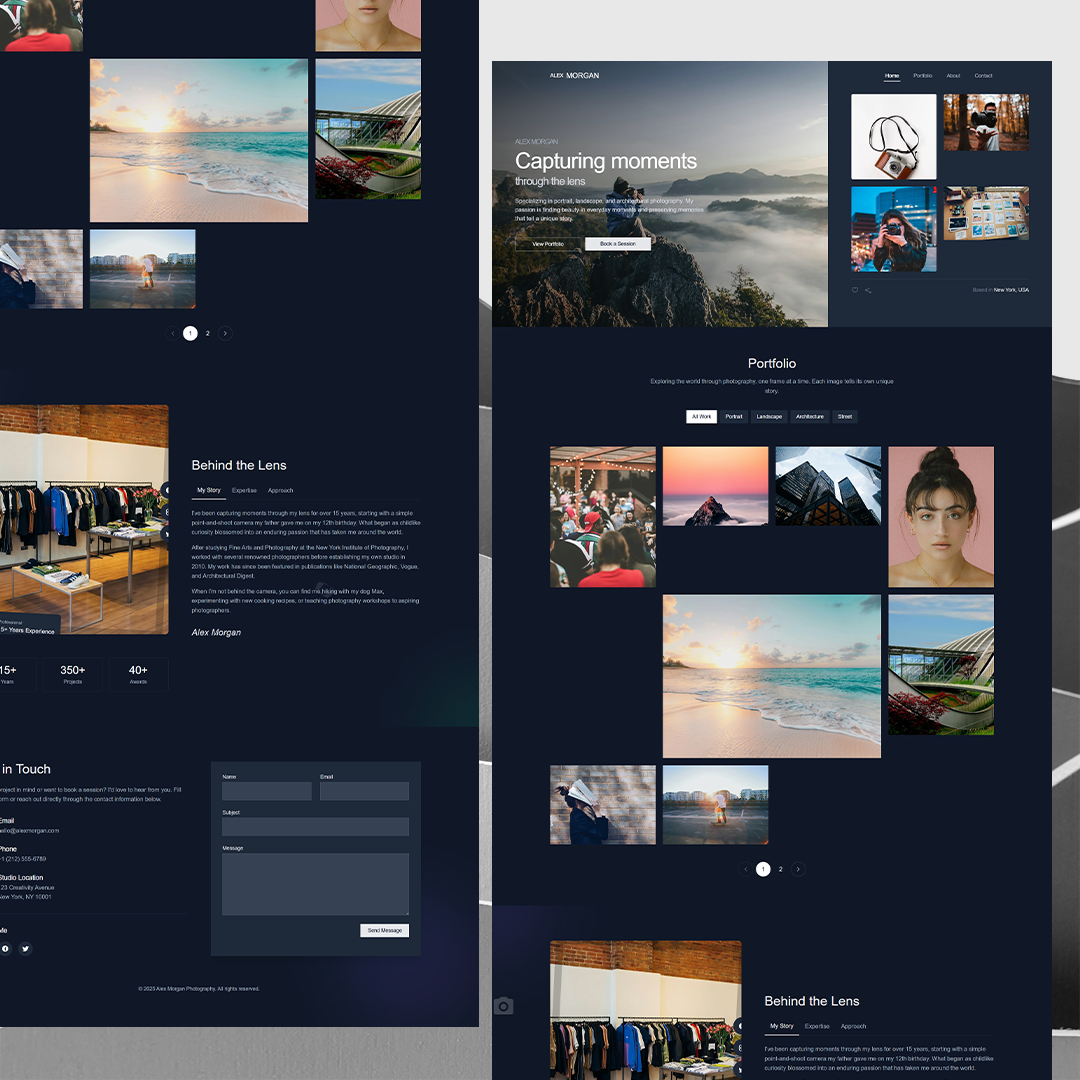This screenshot has height=1080, width=1080.
Task: Click the heart icon below the hero thumbnails
Action: [x=855, y=290]
